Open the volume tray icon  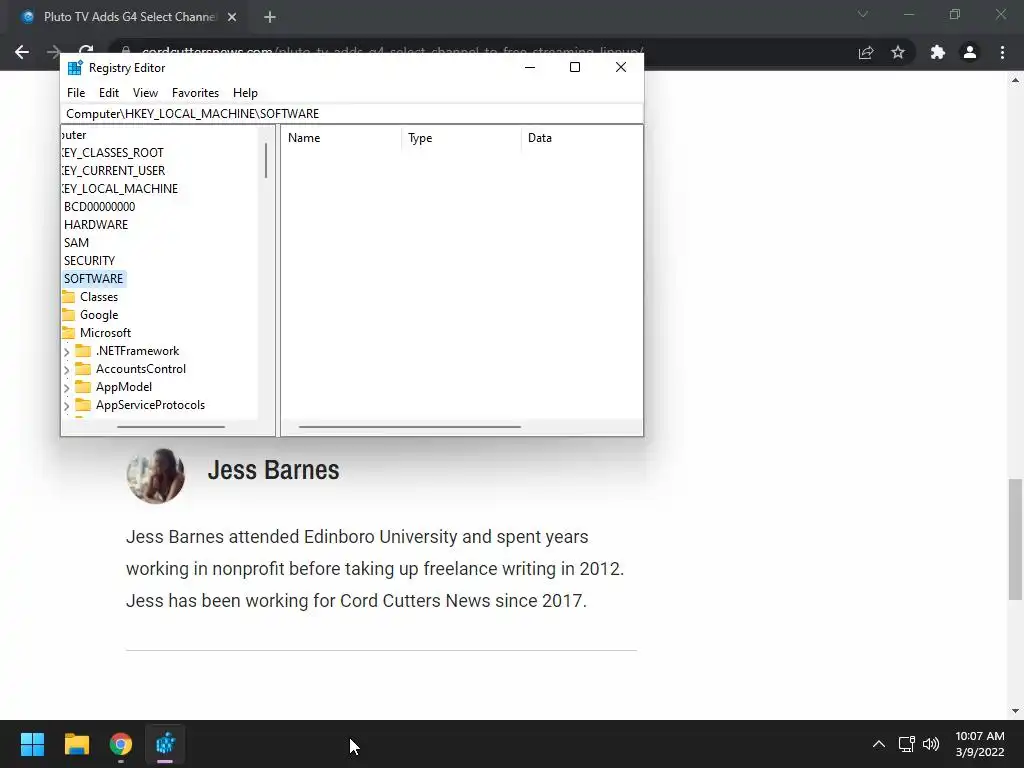931,744
